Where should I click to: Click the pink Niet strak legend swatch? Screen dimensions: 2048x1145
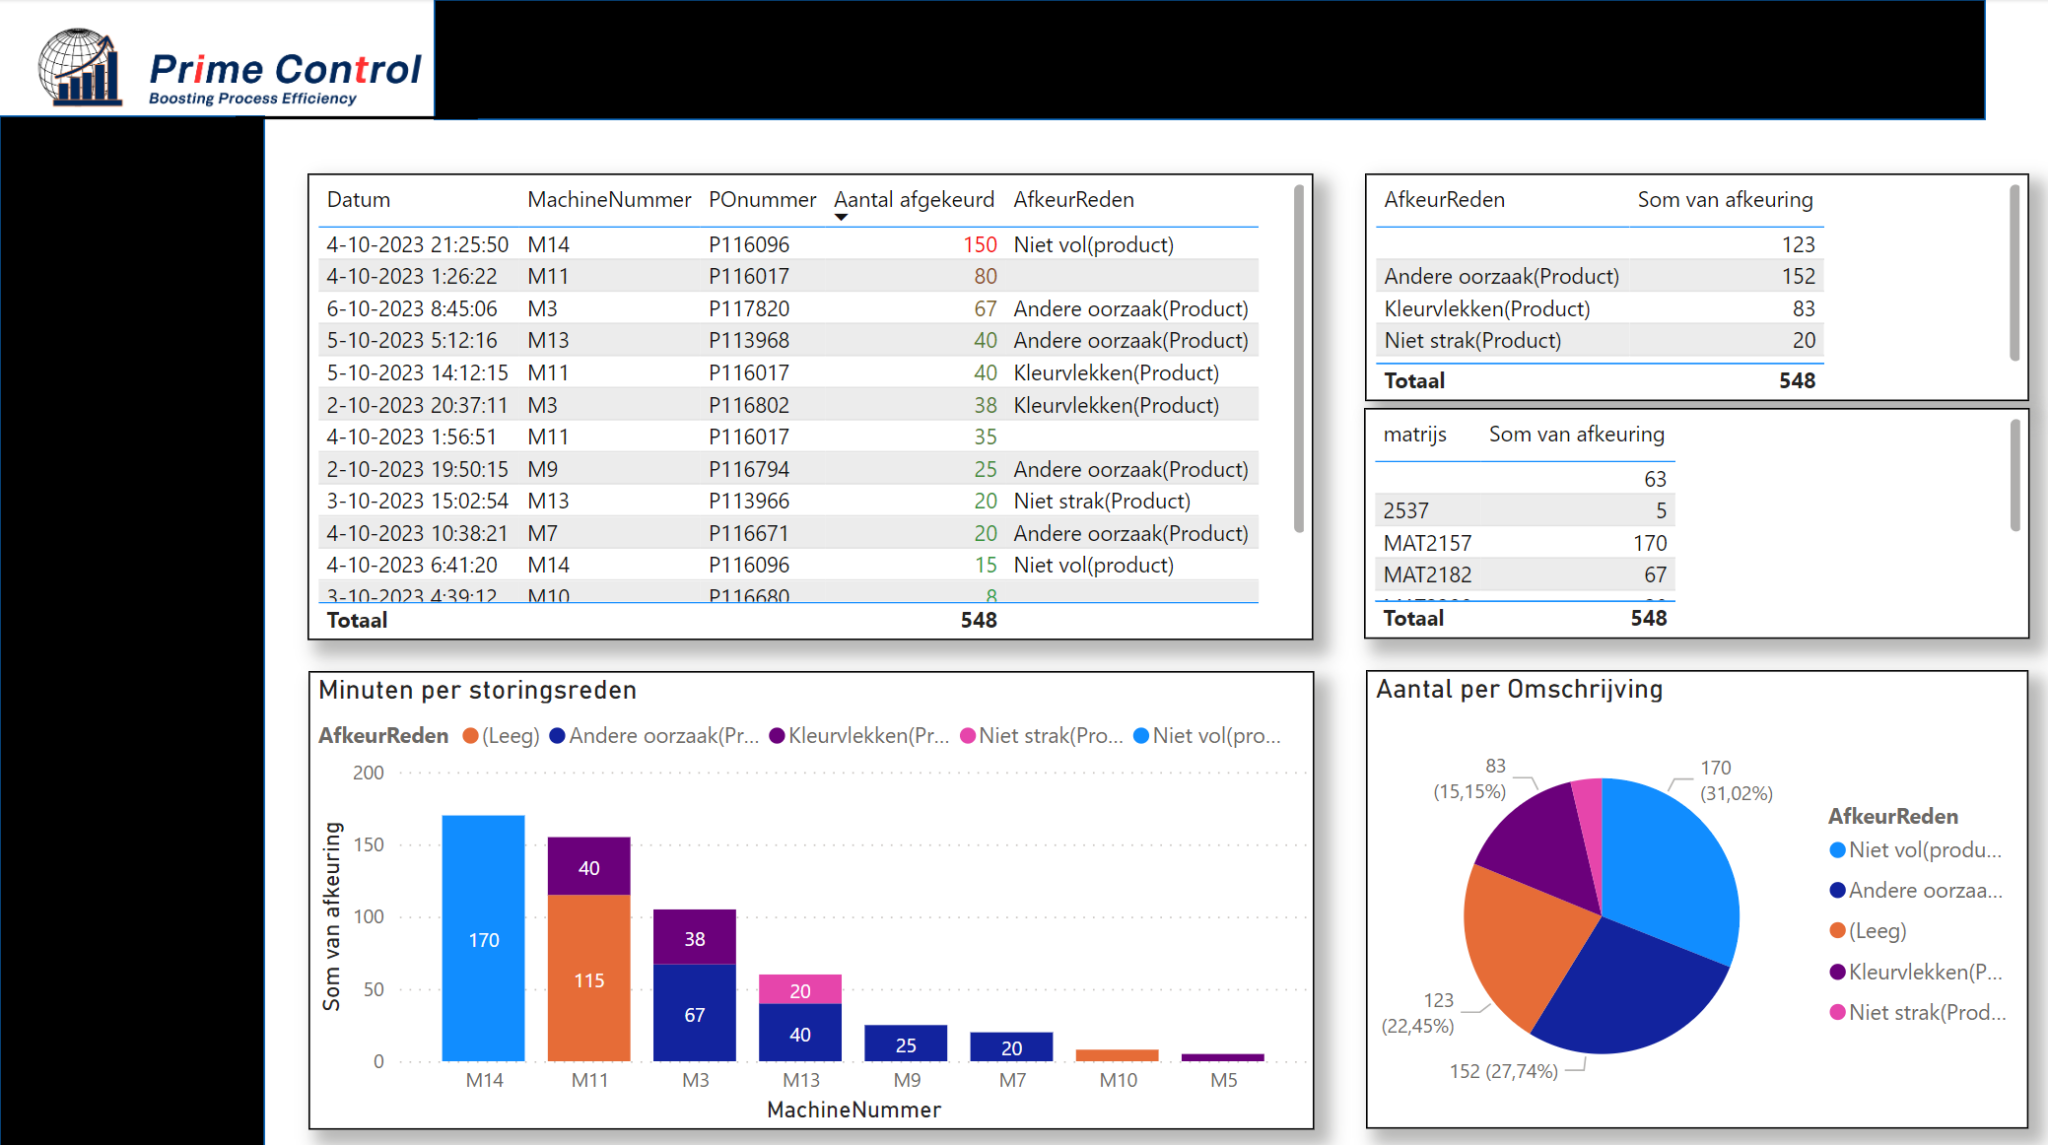click(x=966, y=735)
